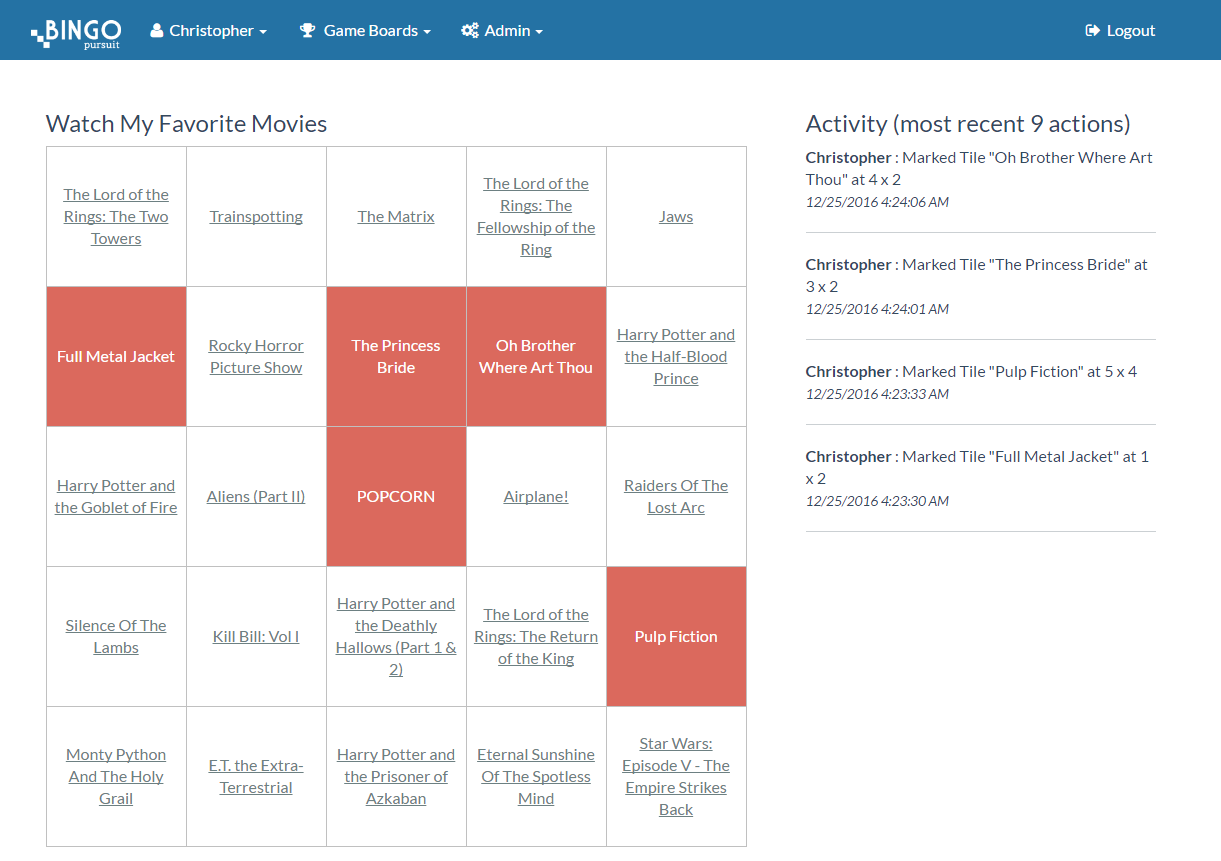Mark the Trainspotting tile

tap(256, 217)
